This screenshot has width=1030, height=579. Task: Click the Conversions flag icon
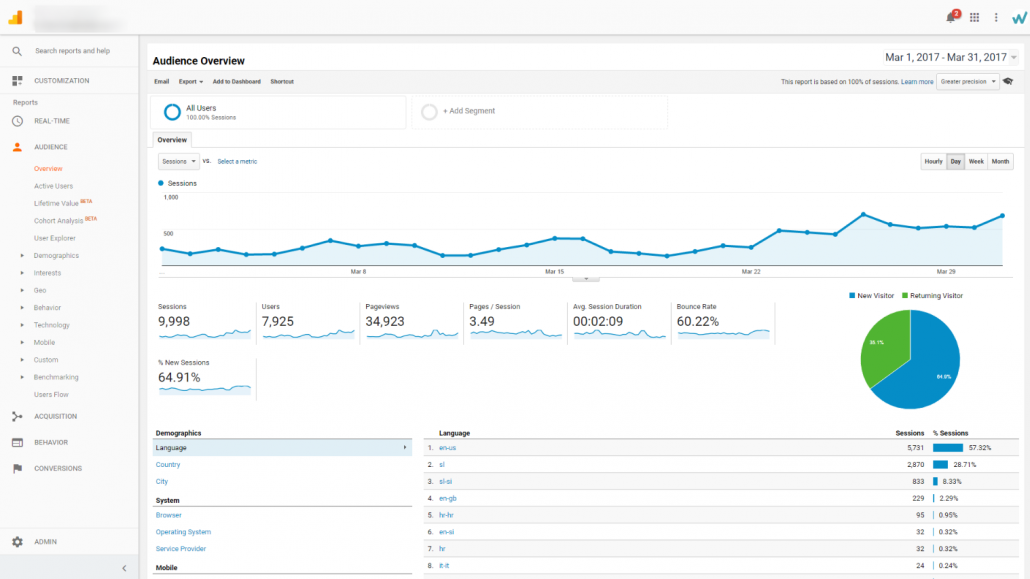pyautogui.click(x=17, y=468)
